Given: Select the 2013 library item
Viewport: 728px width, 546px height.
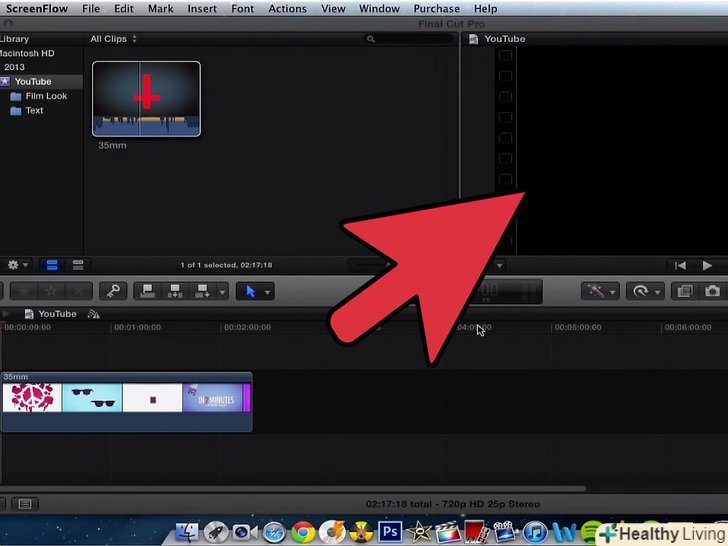Looking at the screenshot, I should [x=14, y=67].
